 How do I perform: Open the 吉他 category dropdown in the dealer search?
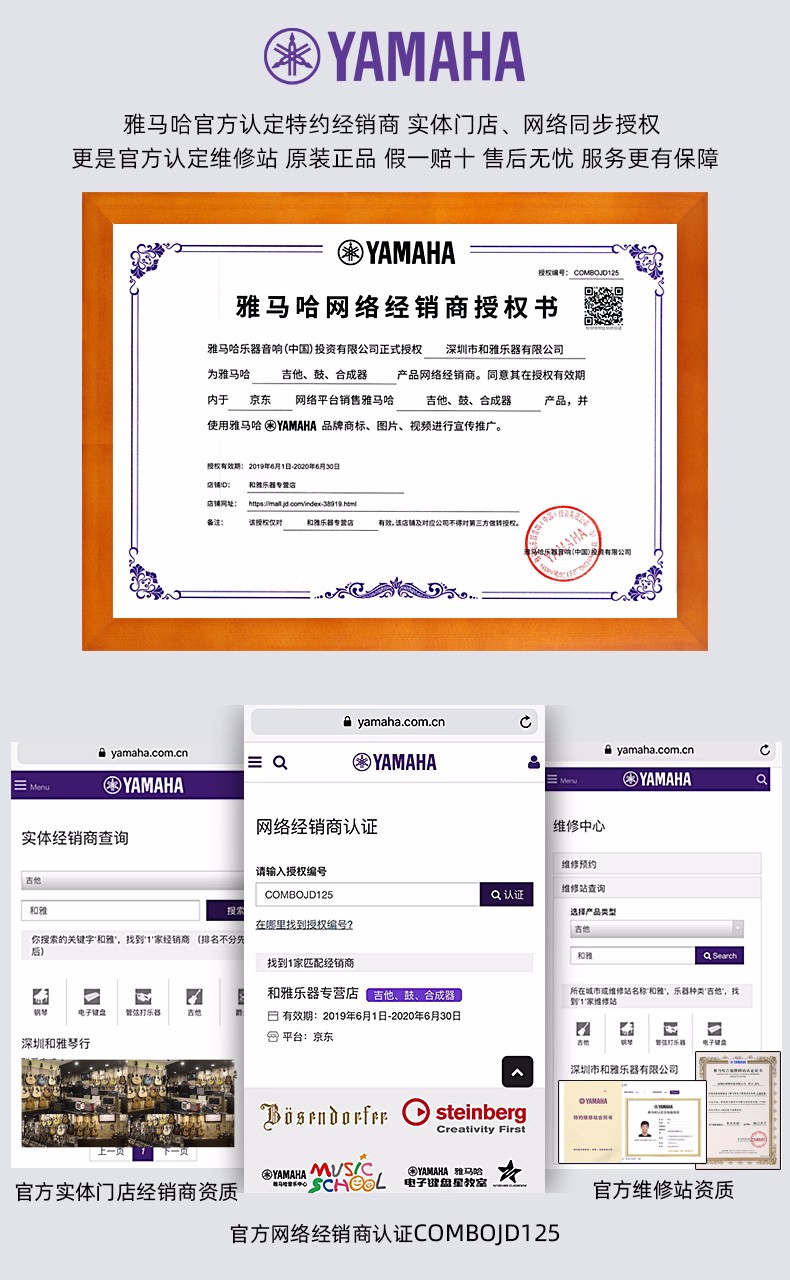click(x=131, y=881)
